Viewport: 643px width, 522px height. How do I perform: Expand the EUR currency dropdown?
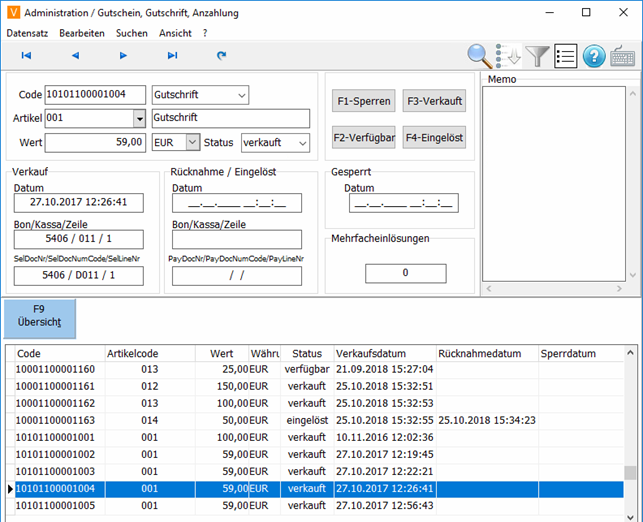tap(193, 143)
